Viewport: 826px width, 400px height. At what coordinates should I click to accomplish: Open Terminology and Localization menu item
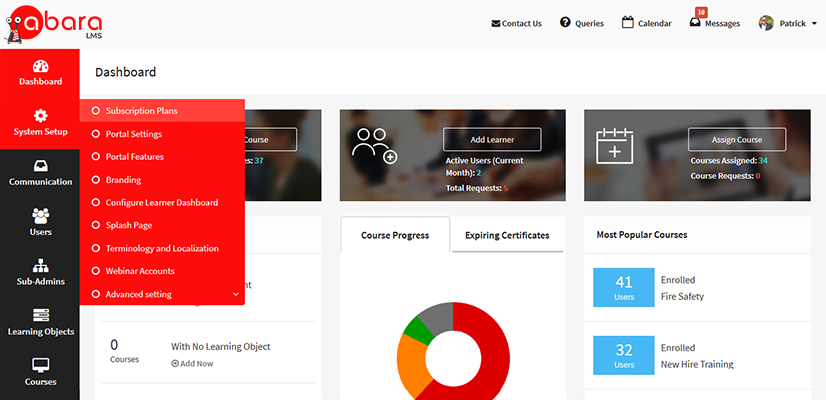[162, 248]
